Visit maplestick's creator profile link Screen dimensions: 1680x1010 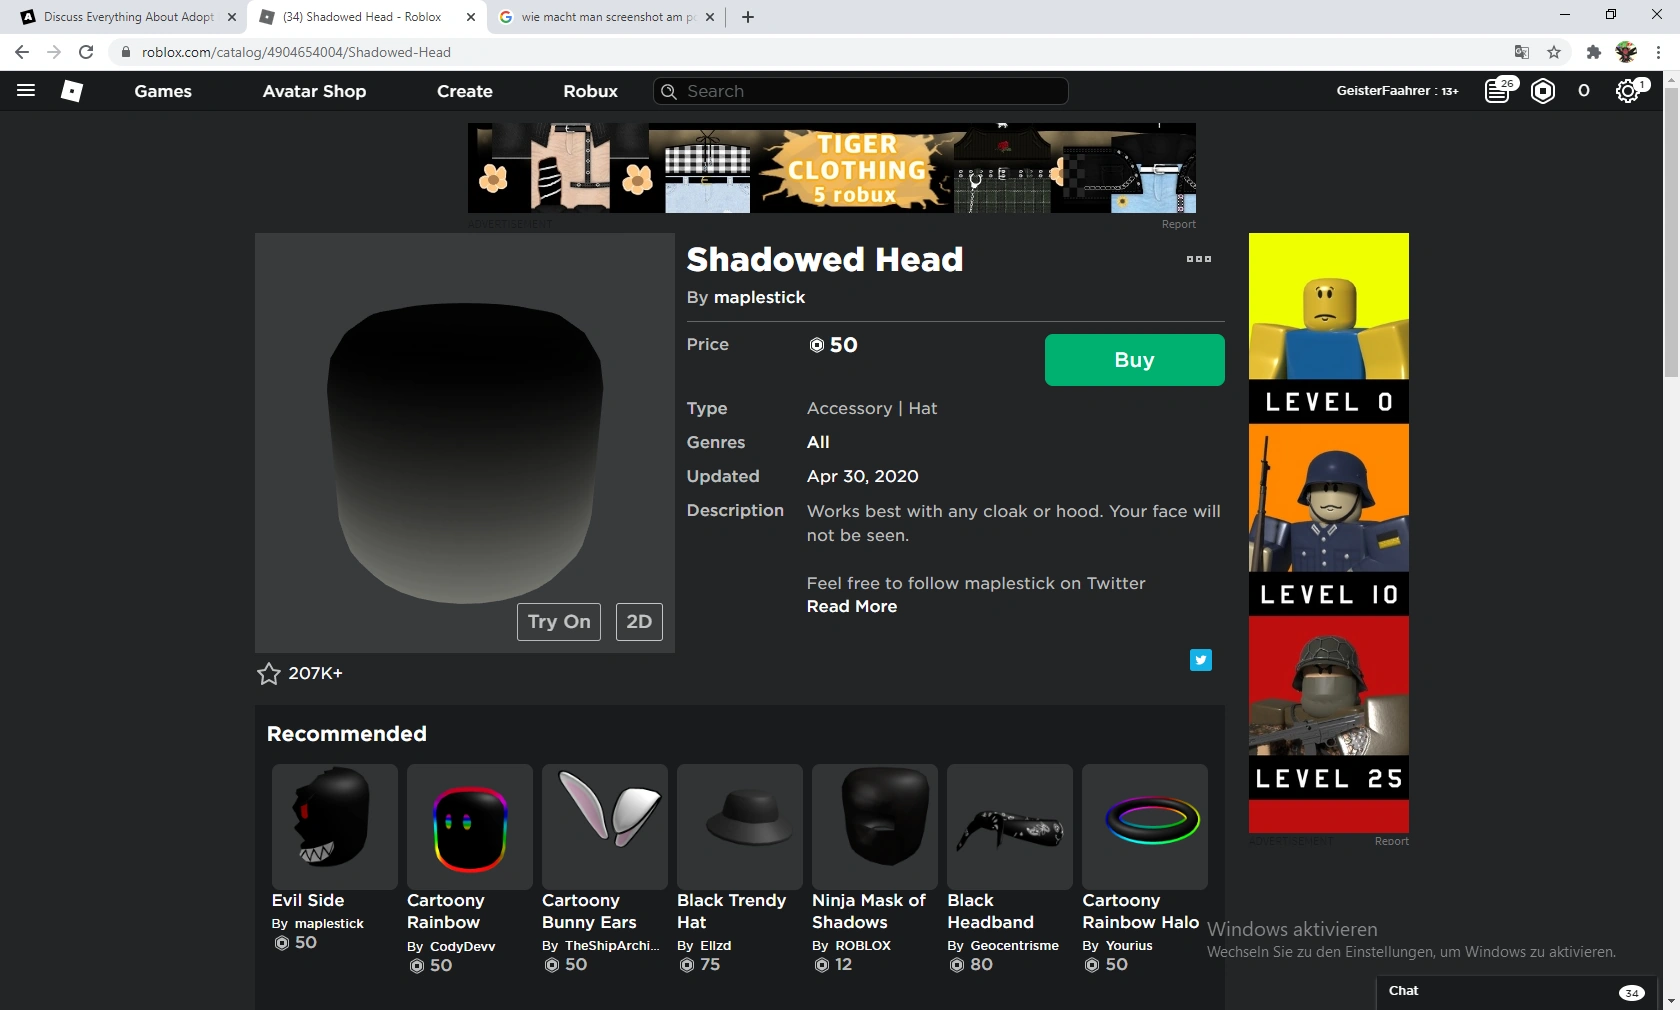point(760,297)
